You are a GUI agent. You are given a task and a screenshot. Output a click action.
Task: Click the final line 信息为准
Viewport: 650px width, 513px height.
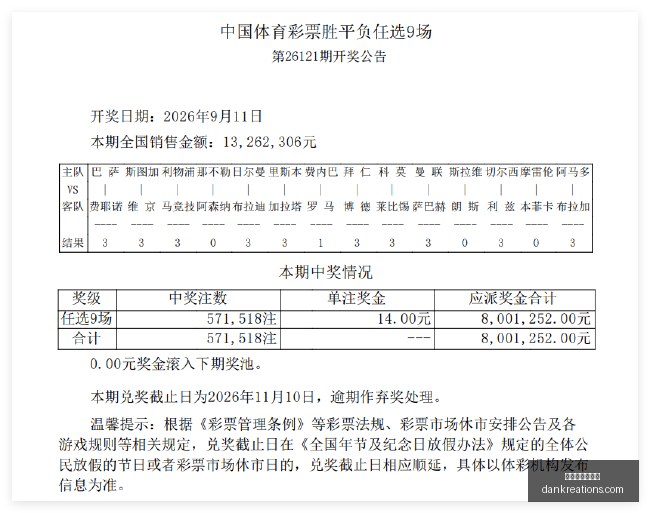click(92, 485)
